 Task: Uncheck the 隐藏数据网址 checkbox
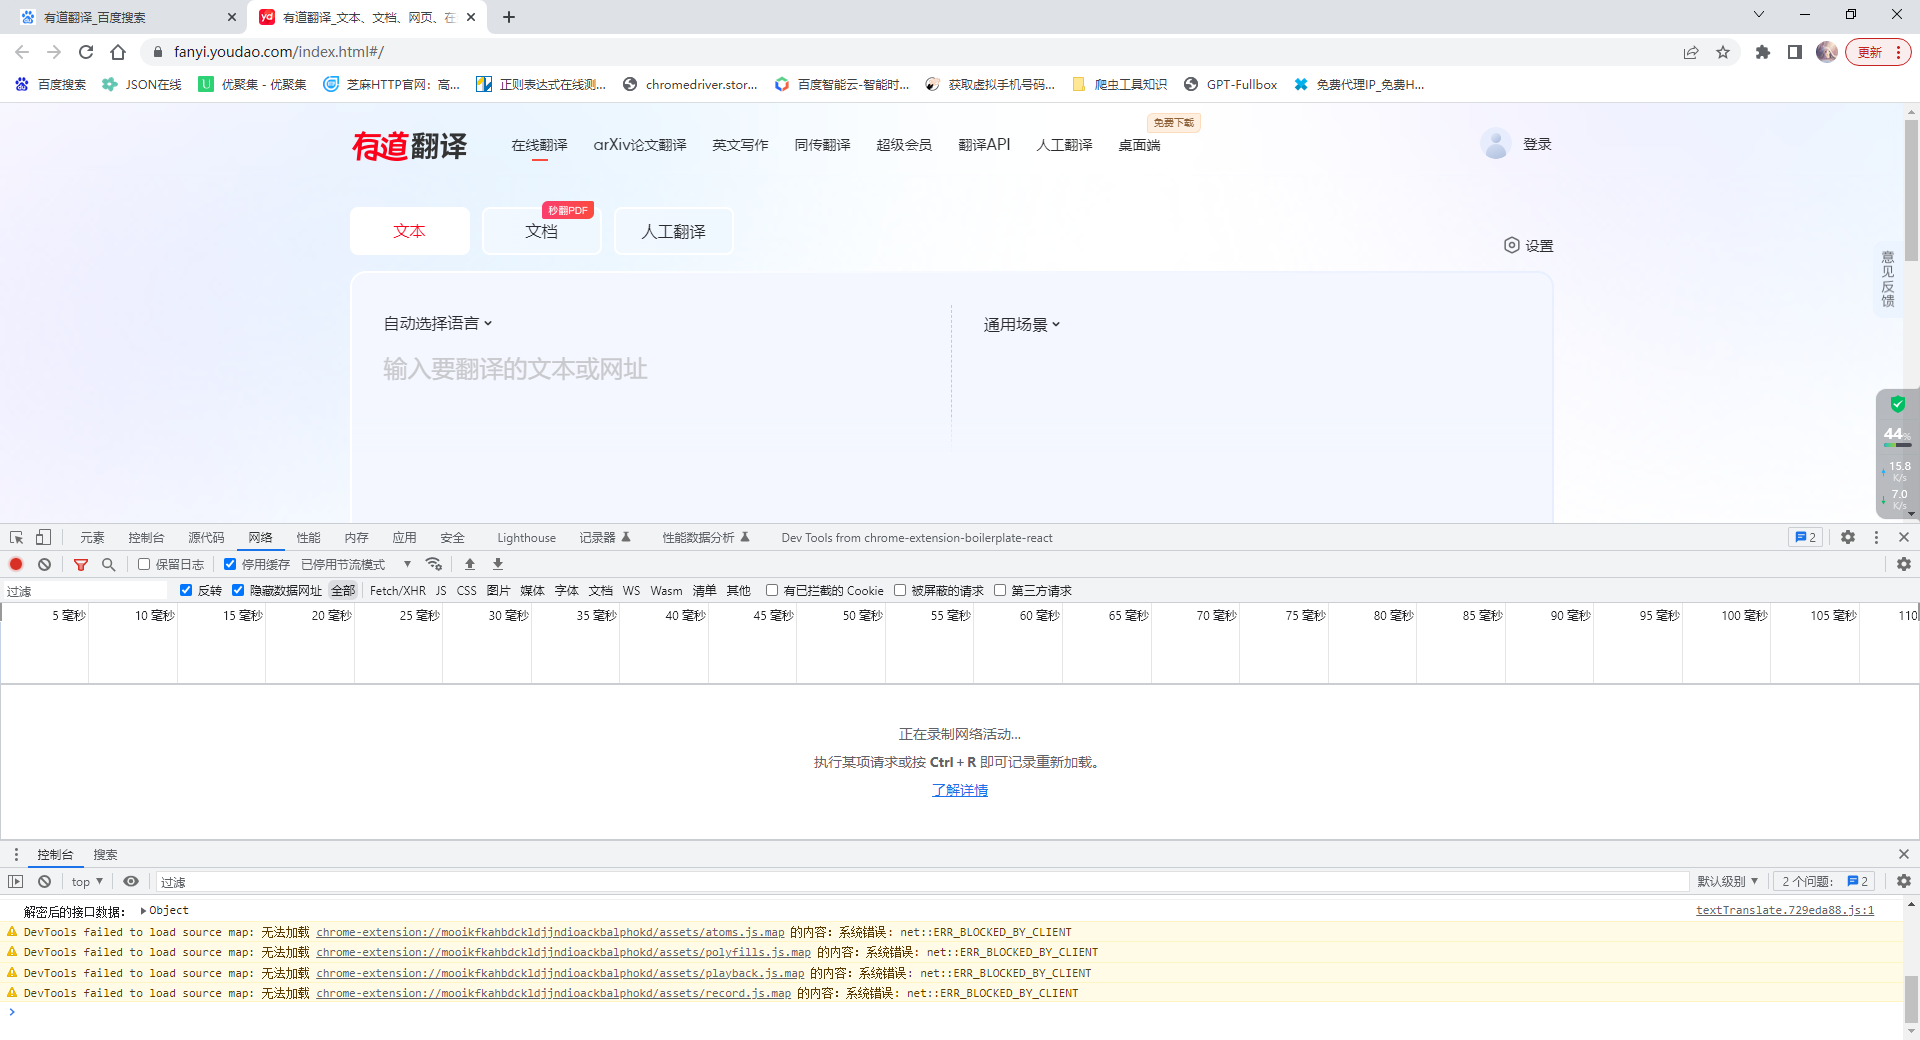[238, 591]
